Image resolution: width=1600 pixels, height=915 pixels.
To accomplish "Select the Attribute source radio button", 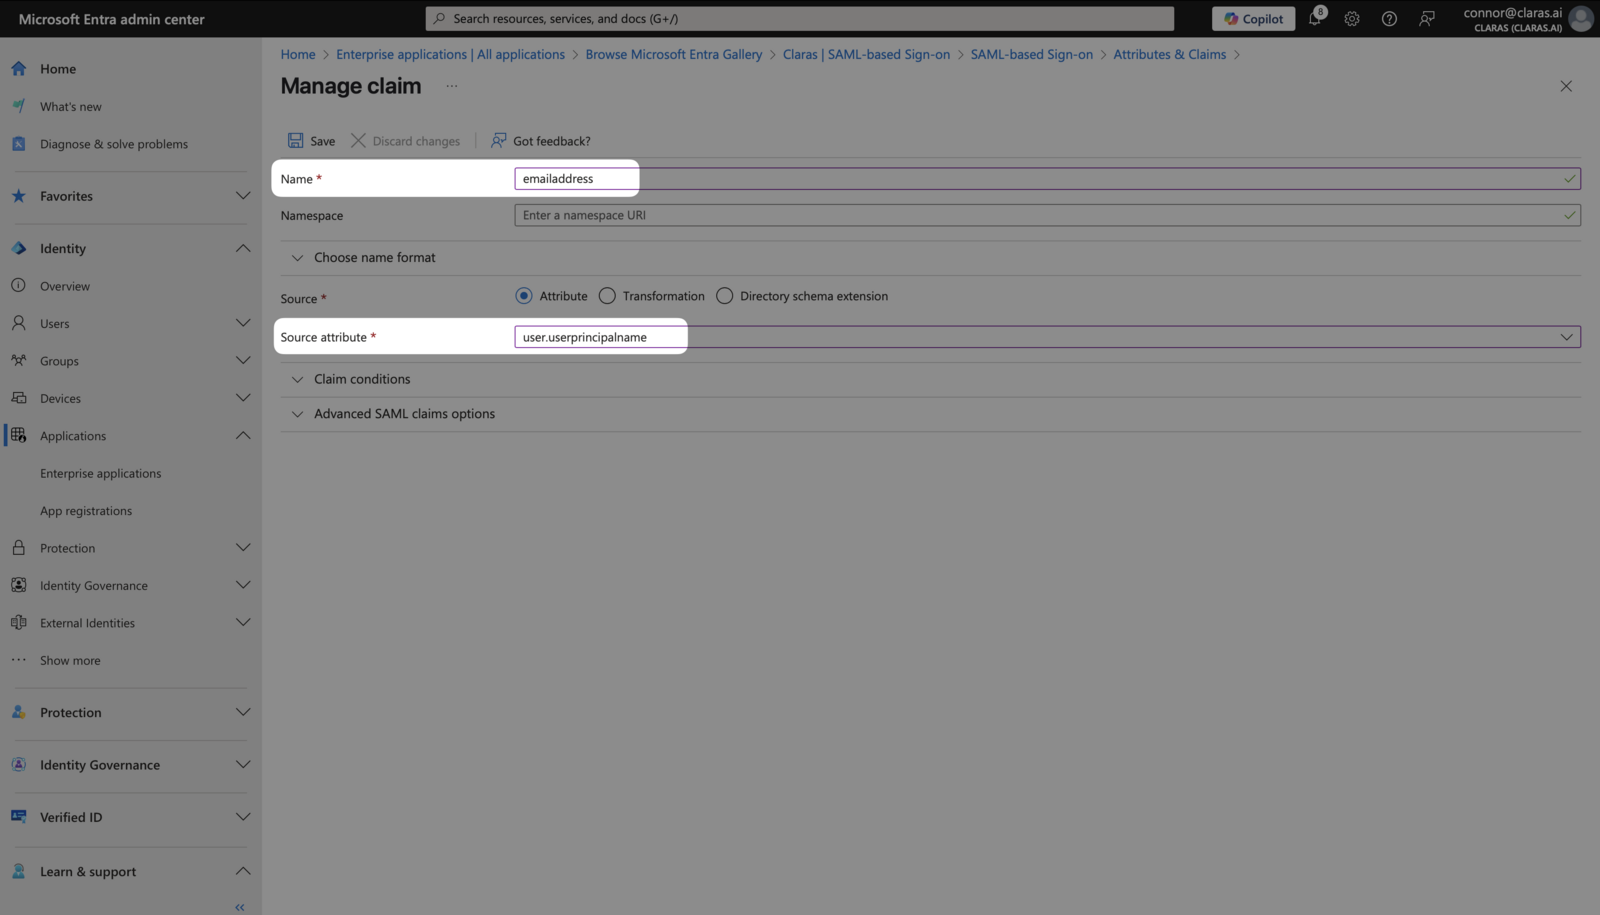I will pyautogui.click(x=524, y=296).
